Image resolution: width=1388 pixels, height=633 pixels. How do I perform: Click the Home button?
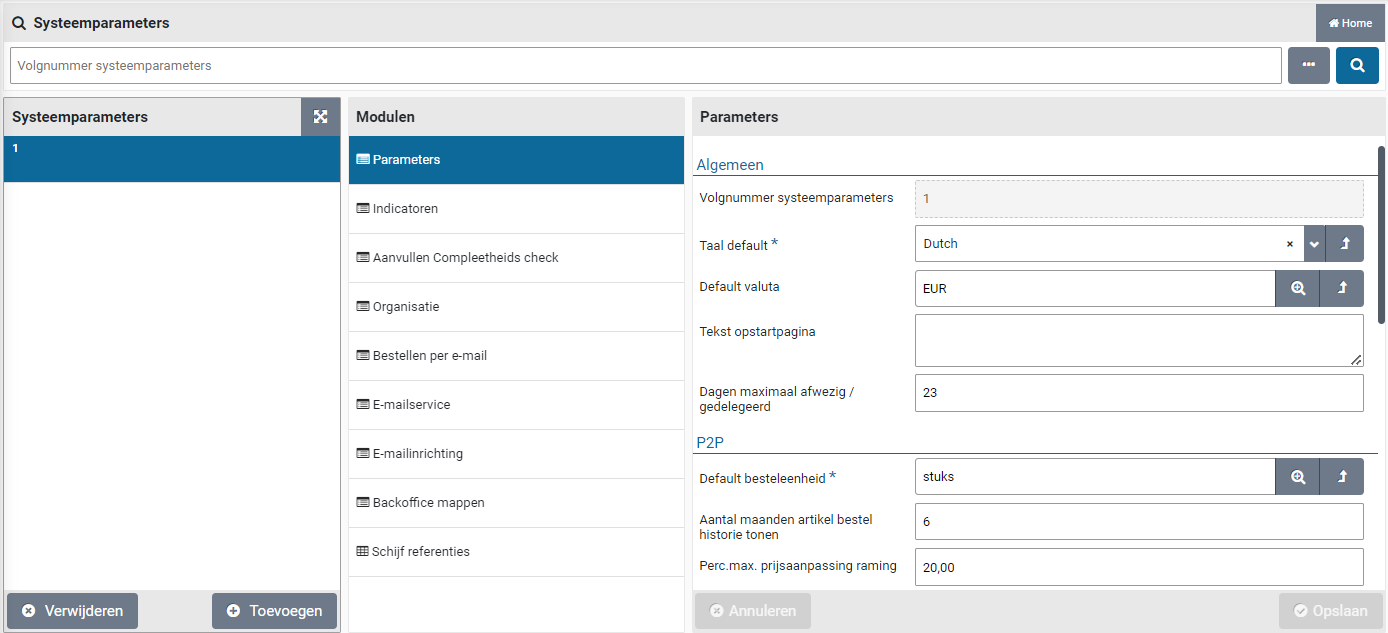[1350, 23]
